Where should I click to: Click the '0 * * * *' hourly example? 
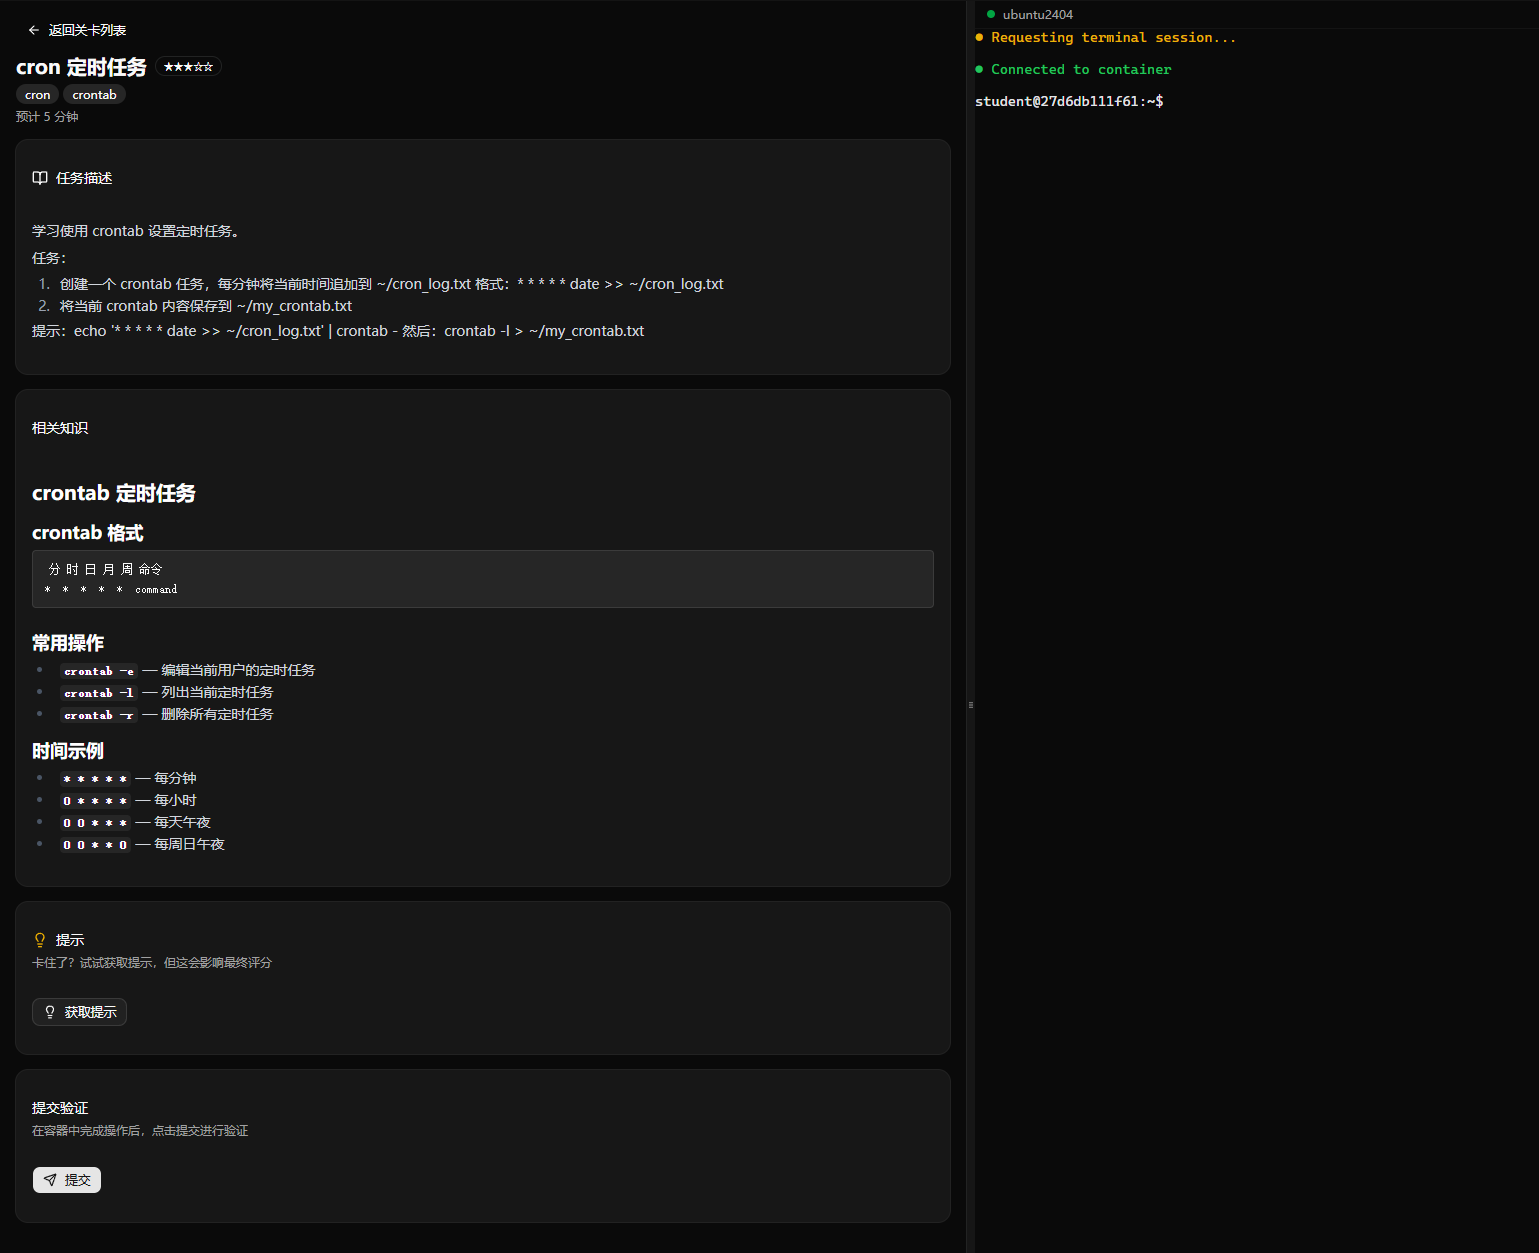(95, 801)
